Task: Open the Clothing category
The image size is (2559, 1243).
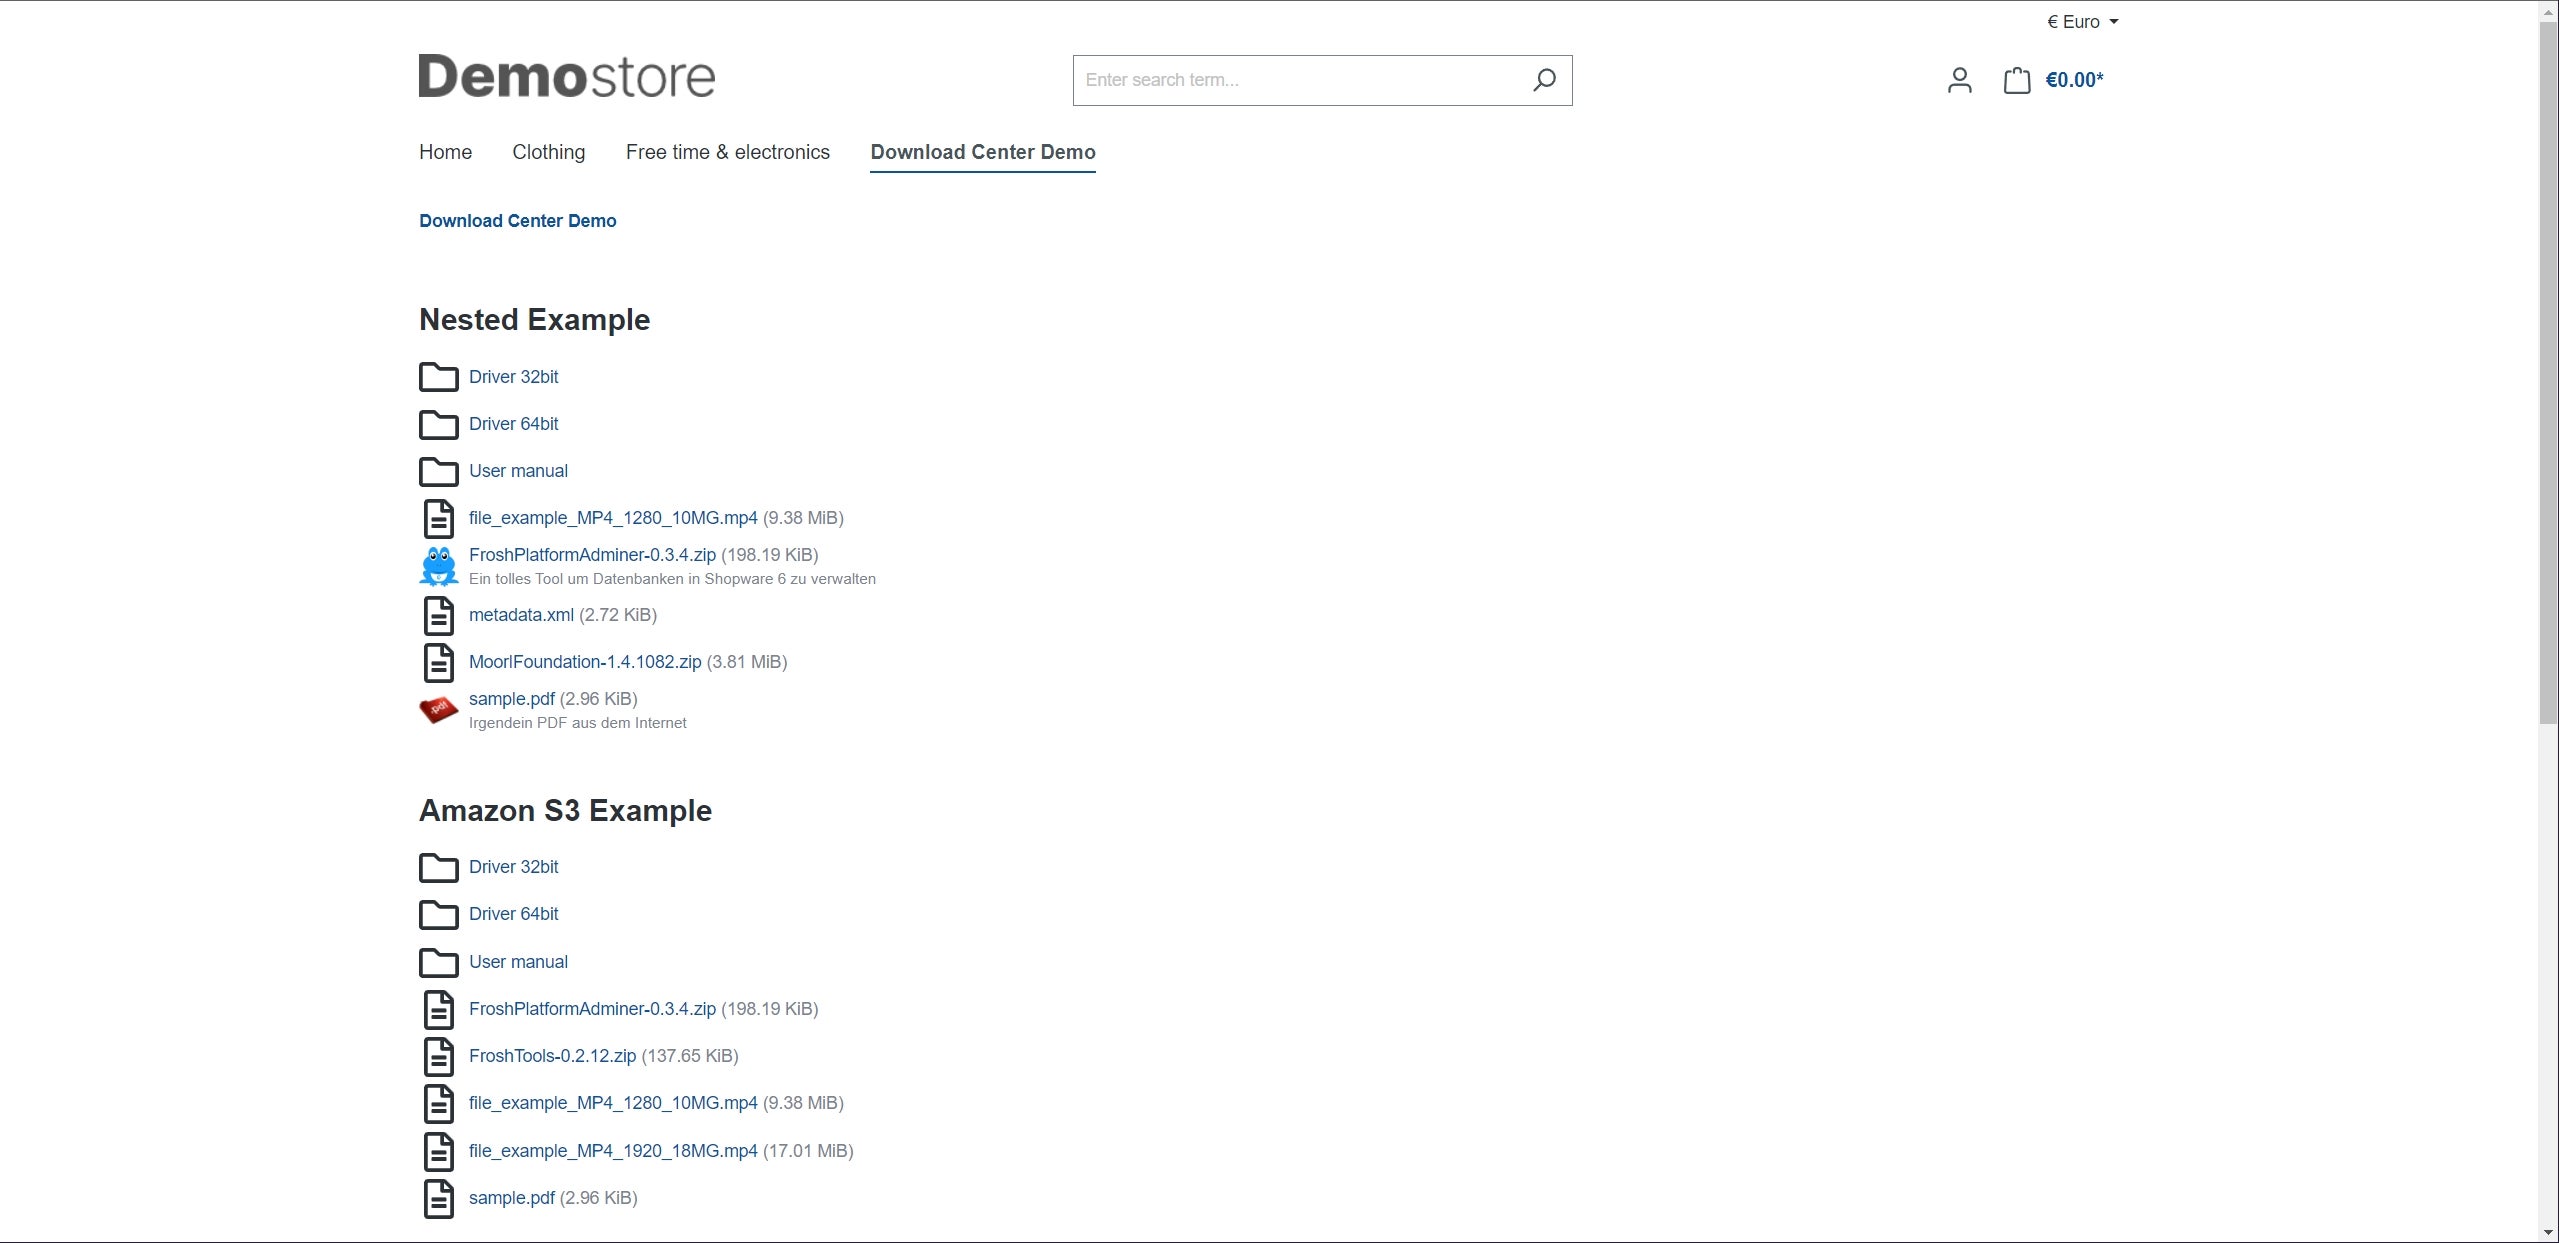Action: point(548,152)
